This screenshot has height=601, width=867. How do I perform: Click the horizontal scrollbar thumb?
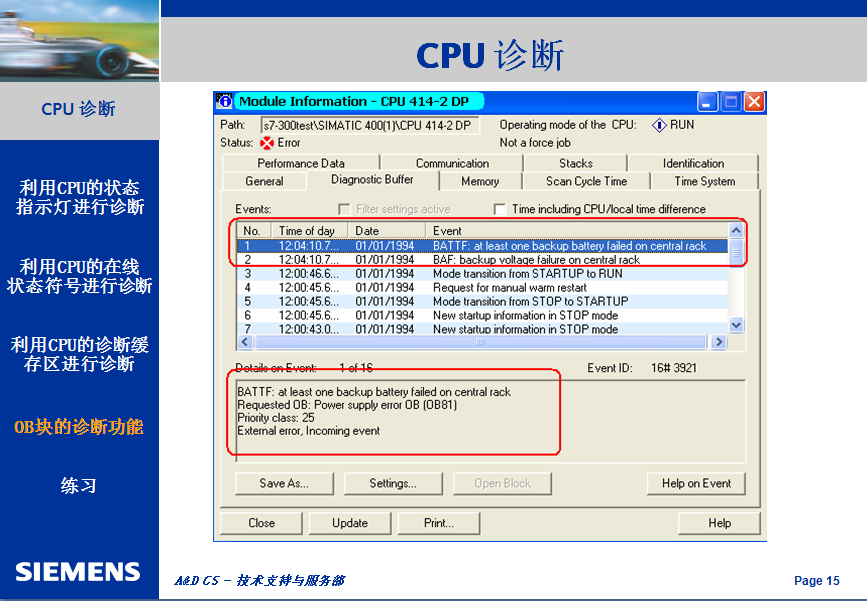click(x=480, y=342)
